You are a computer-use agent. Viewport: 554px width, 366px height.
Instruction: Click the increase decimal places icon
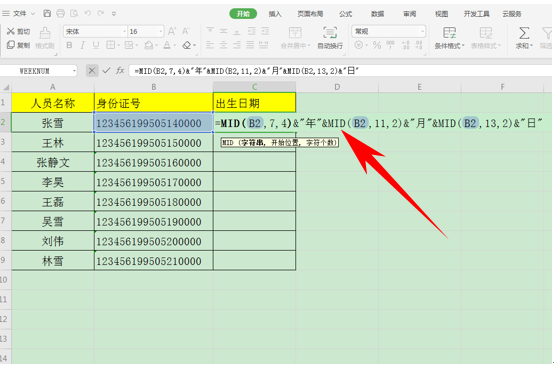pyautogui.click(x=406, y=45)
